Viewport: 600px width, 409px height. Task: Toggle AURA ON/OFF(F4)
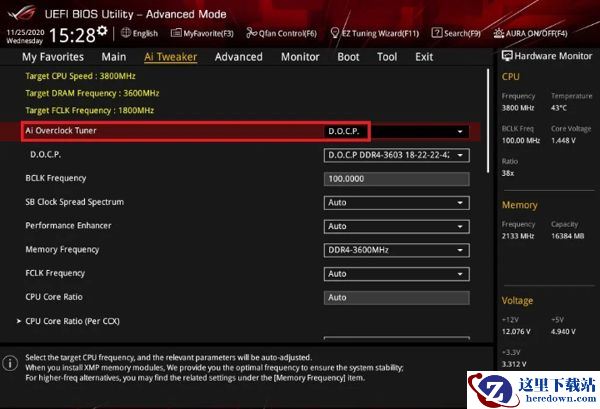tap(530, 33)
